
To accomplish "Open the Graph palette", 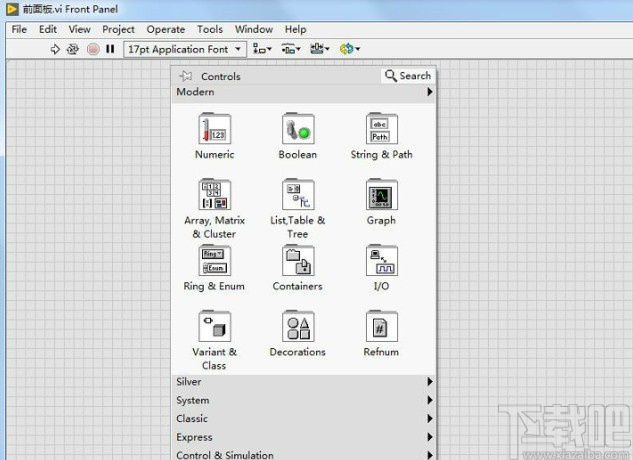I will (381, 202).
